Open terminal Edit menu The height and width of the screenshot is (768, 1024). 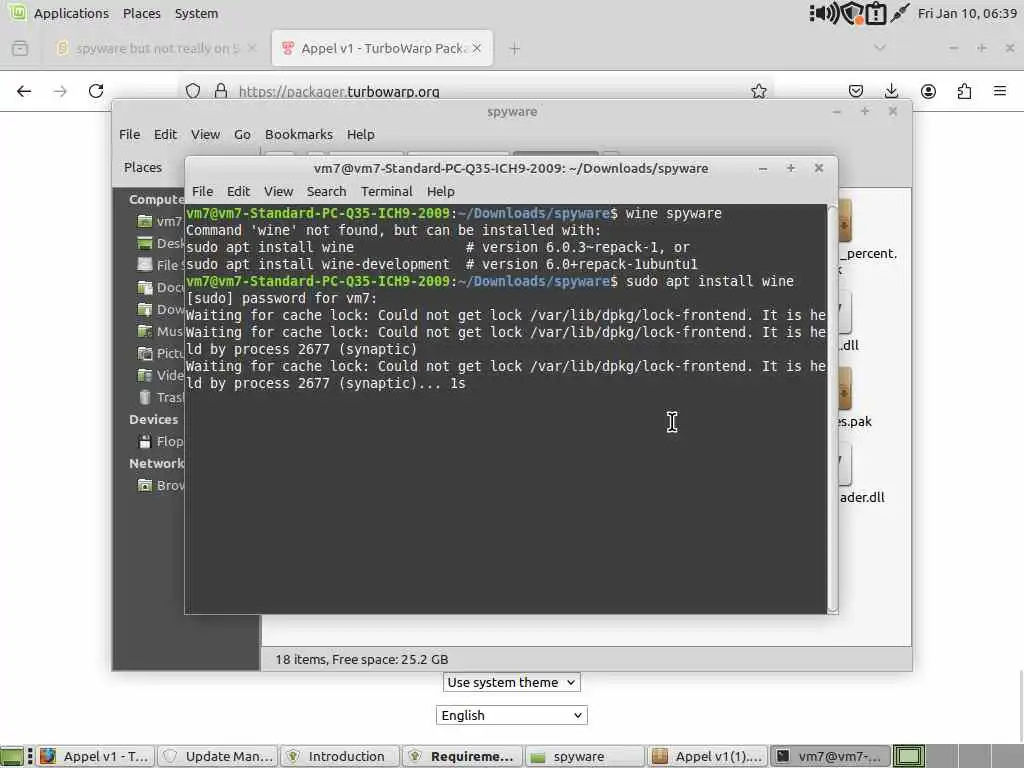pyautogui.click(x=238, y=191)
